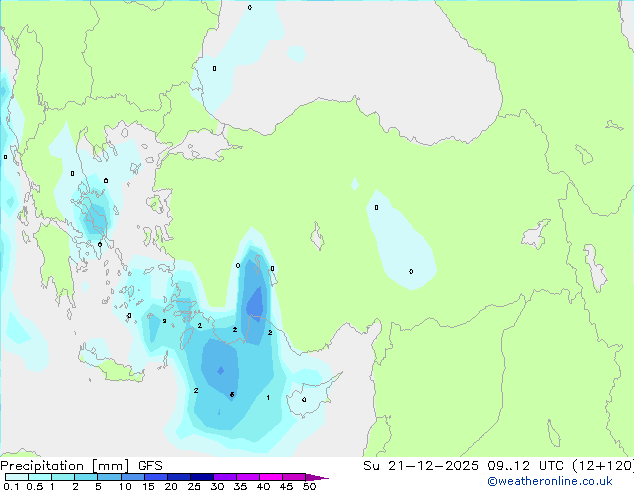Click the legend label '10'
This screenshot has height=490, width=634.
(x=125, y=486)
